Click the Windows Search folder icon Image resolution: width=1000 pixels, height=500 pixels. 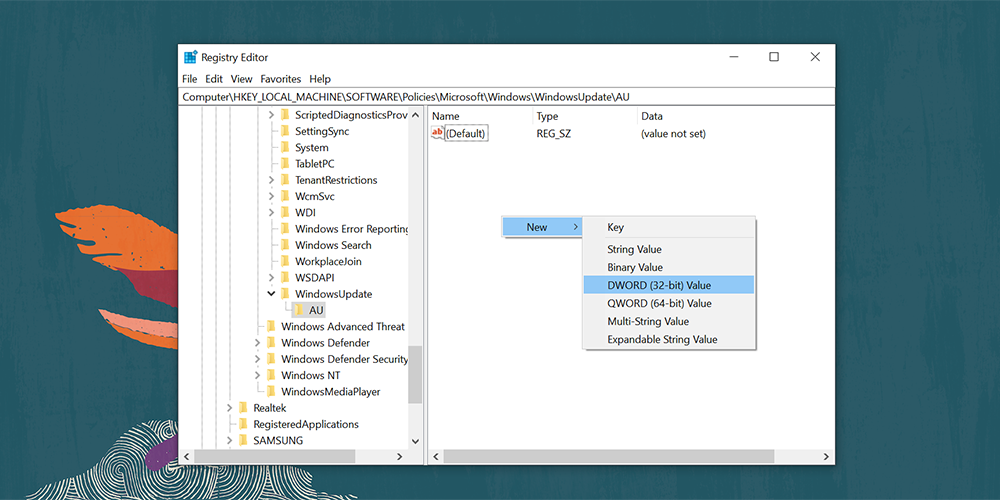click(x=285, y=245)
